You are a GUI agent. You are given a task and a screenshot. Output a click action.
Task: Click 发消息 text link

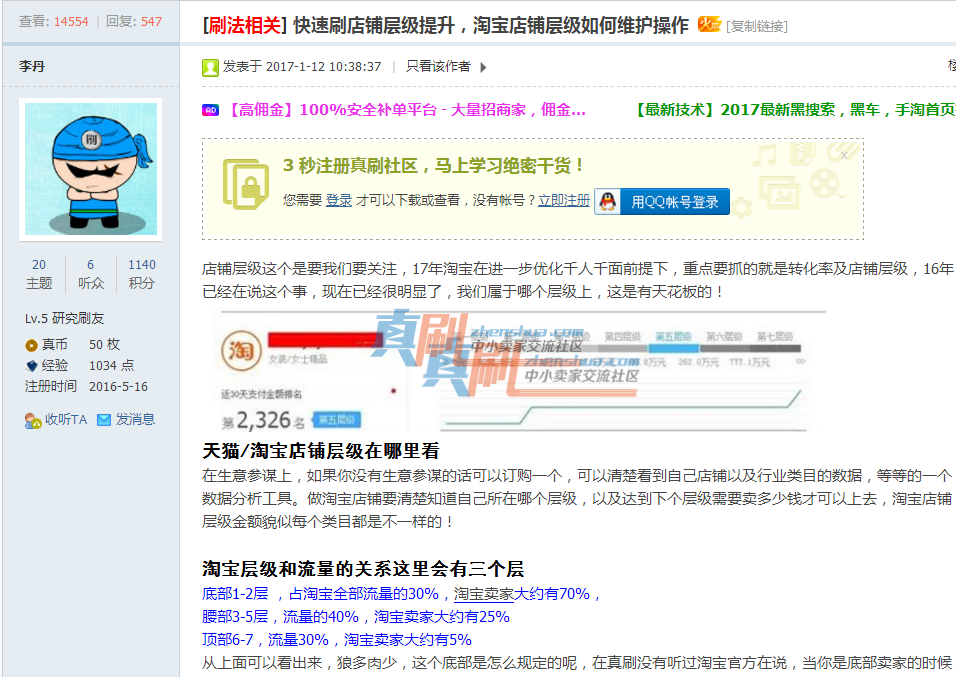pos(135,420)
